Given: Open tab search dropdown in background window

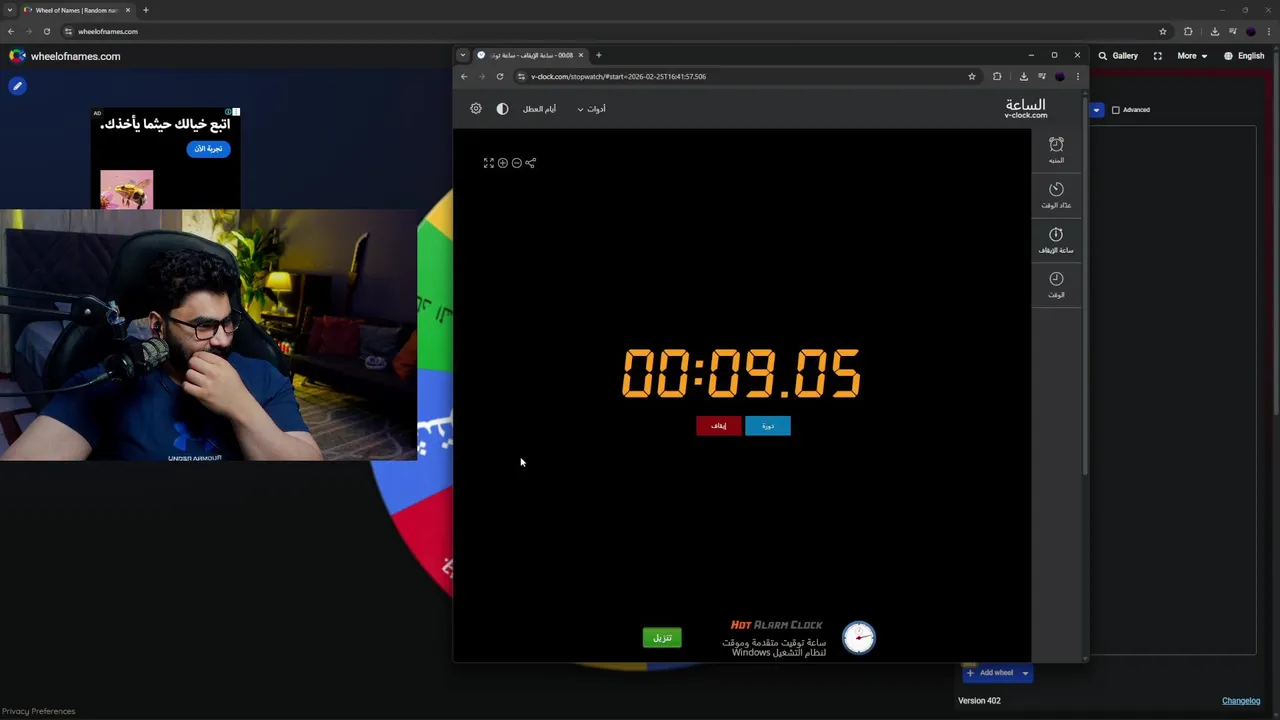Looking at the screenshot, I should pos(9,10).
